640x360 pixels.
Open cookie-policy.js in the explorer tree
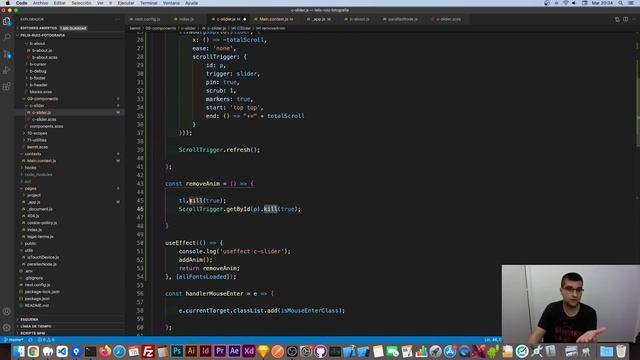42,223
